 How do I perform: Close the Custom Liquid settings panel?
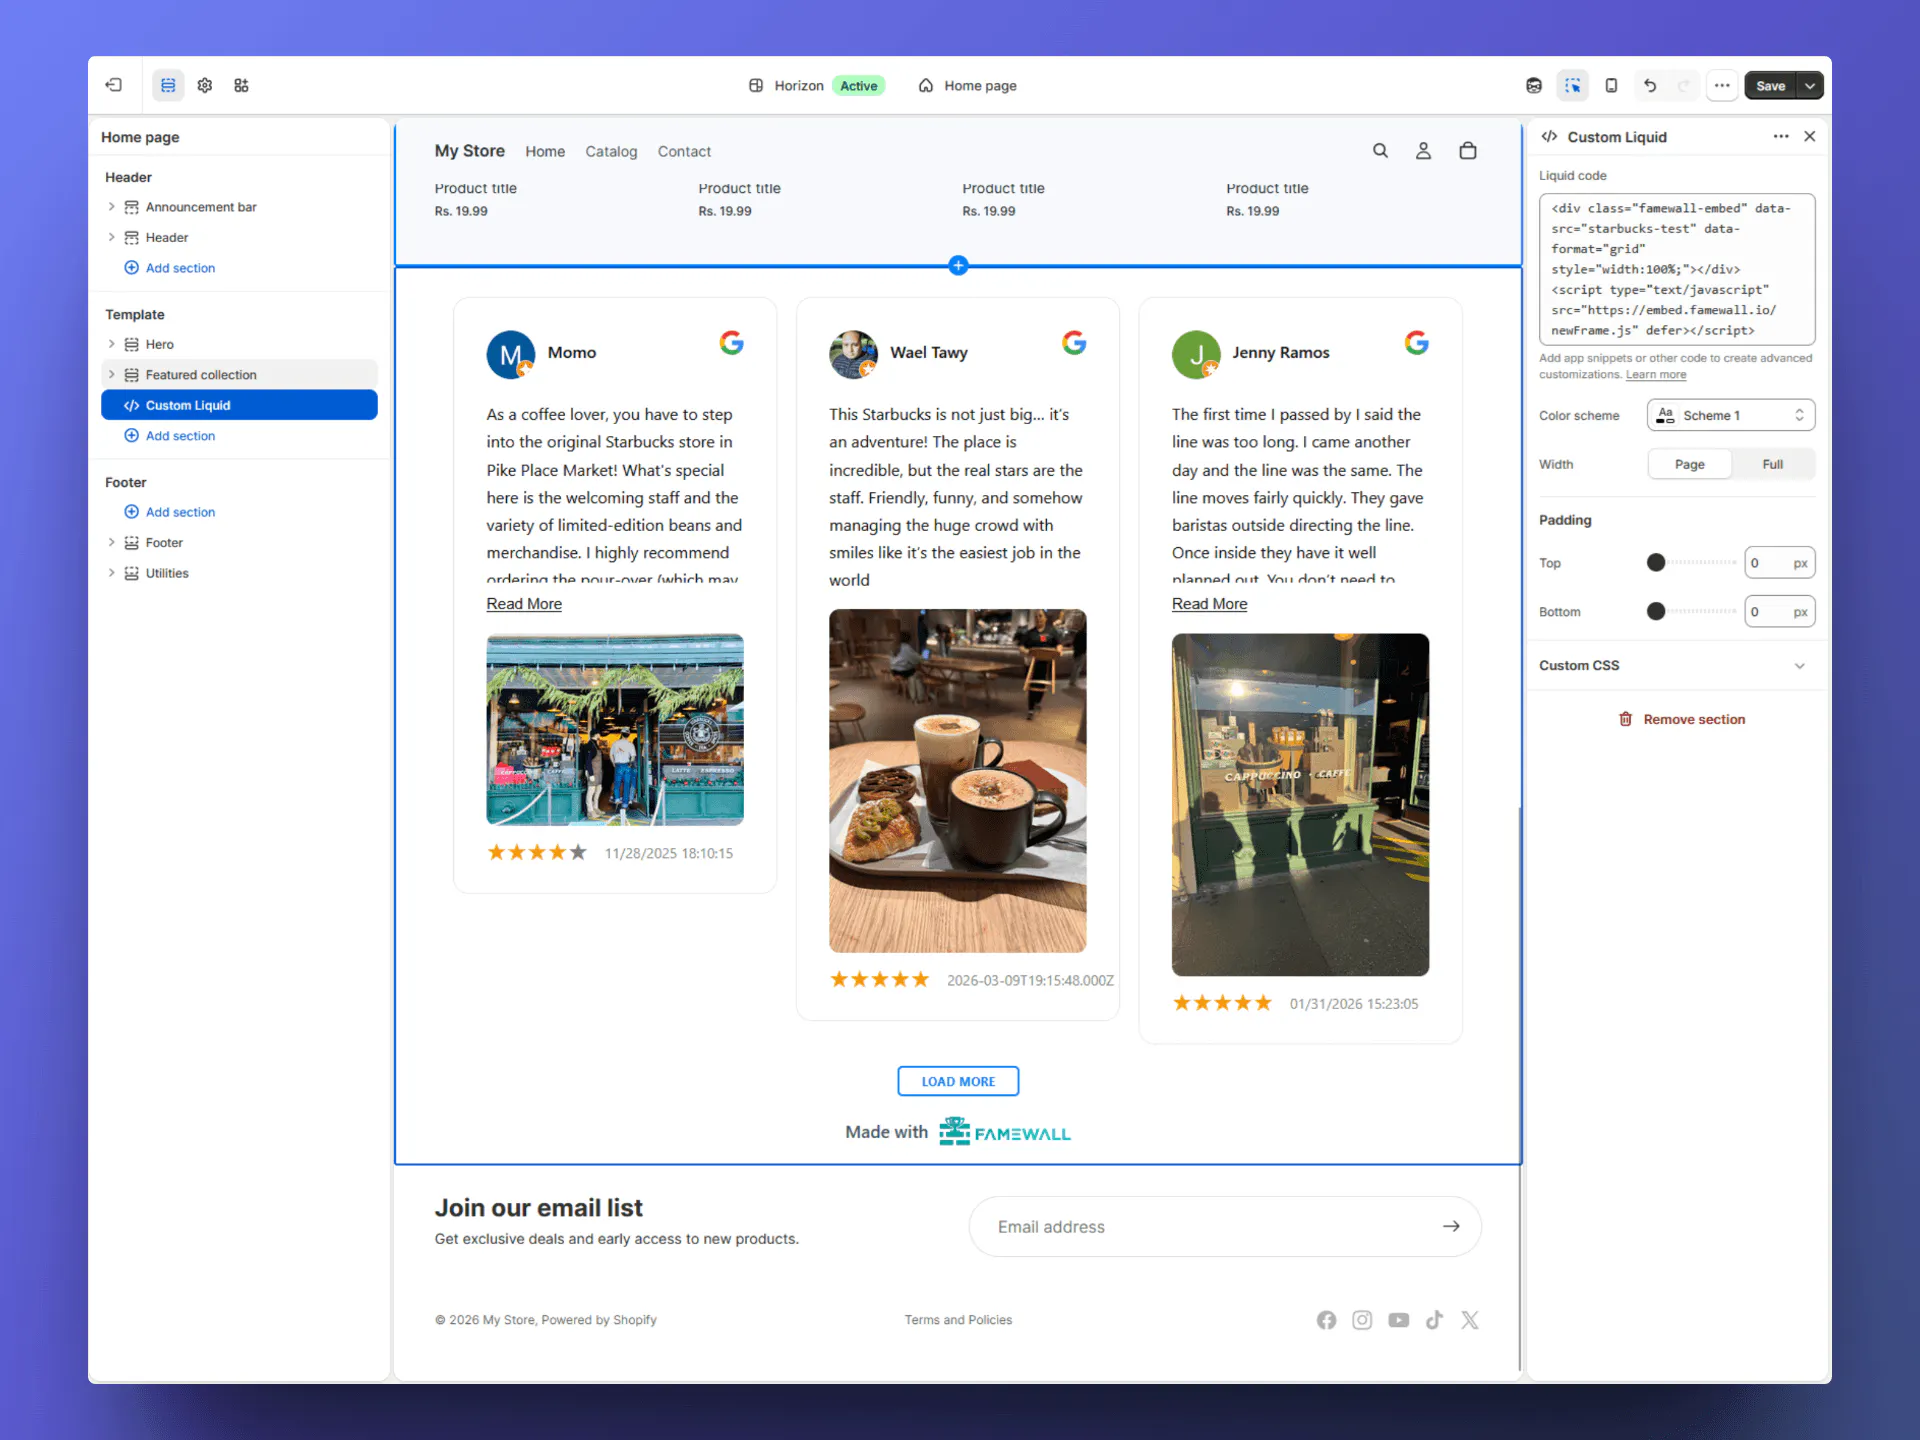(x=1809, y=136)
